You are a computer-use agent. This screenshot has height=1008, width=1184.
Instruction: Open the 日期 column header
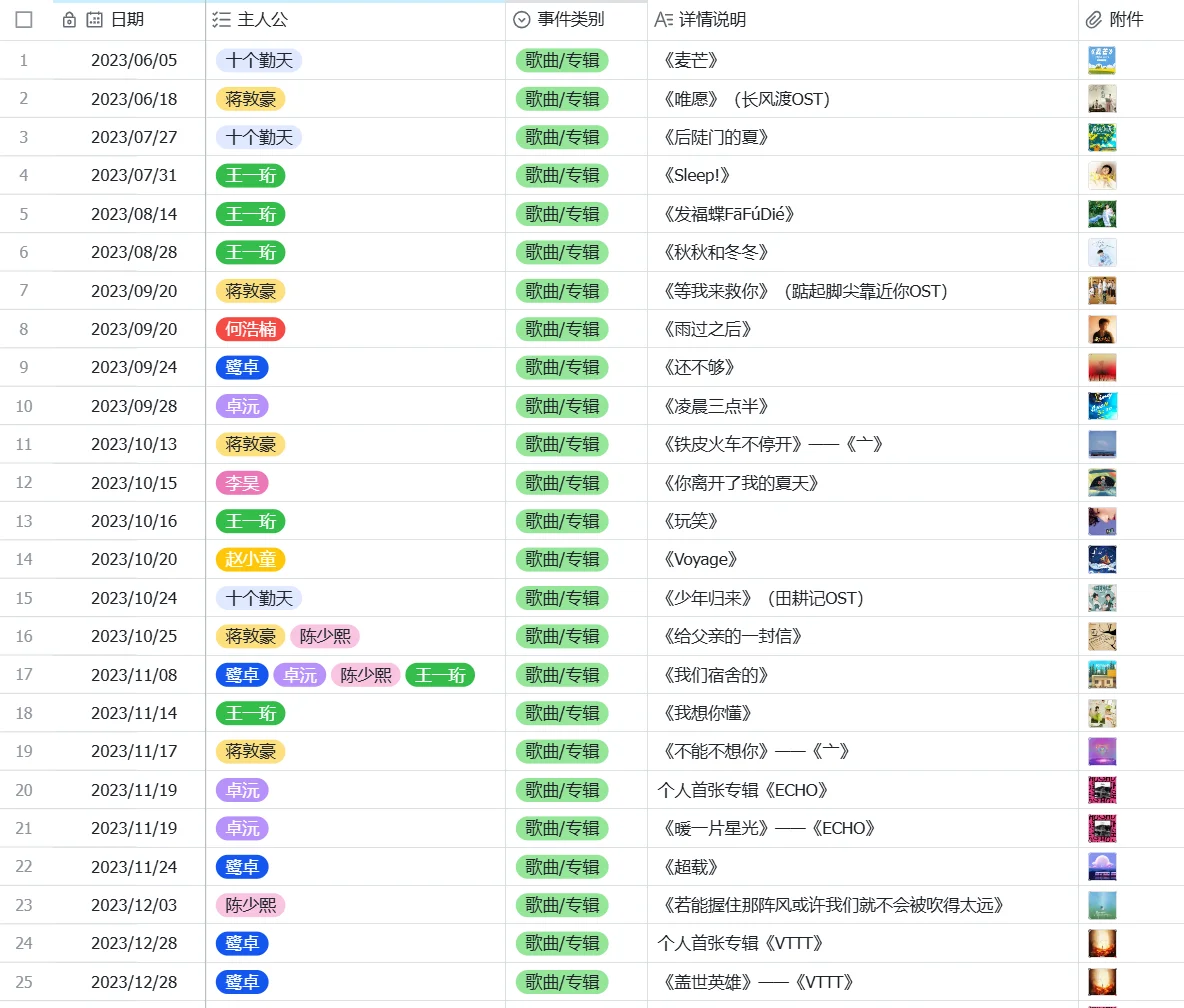(128, 20)
